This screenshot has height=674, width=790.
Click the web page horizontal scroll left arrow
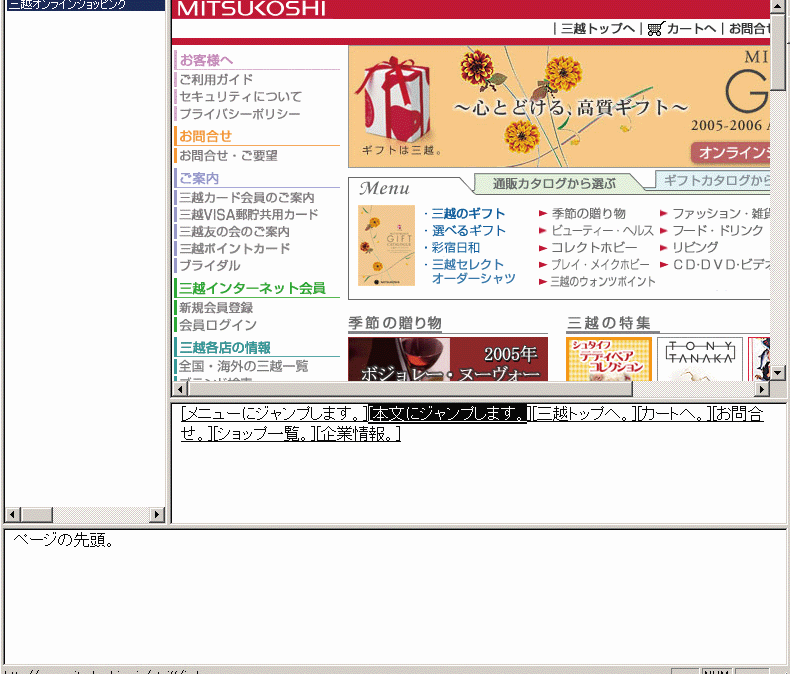coord(180,389)
